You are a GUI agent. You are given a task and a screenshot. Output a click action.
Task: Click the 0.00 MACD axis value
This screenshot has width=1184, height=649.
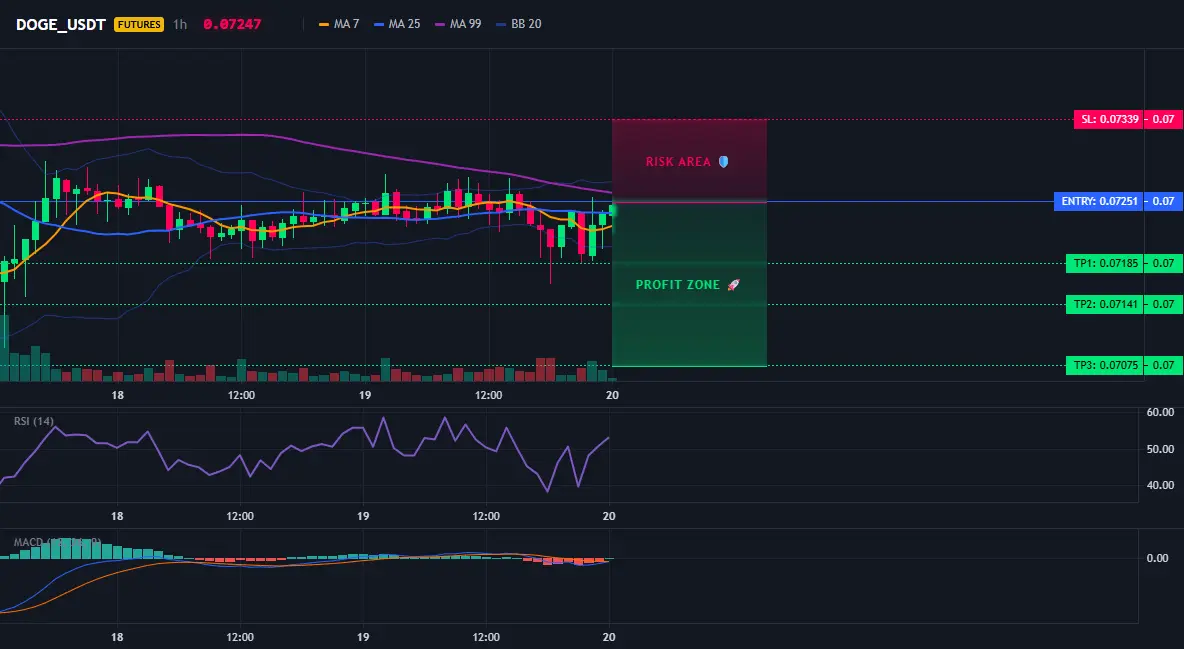(1158, 558)
